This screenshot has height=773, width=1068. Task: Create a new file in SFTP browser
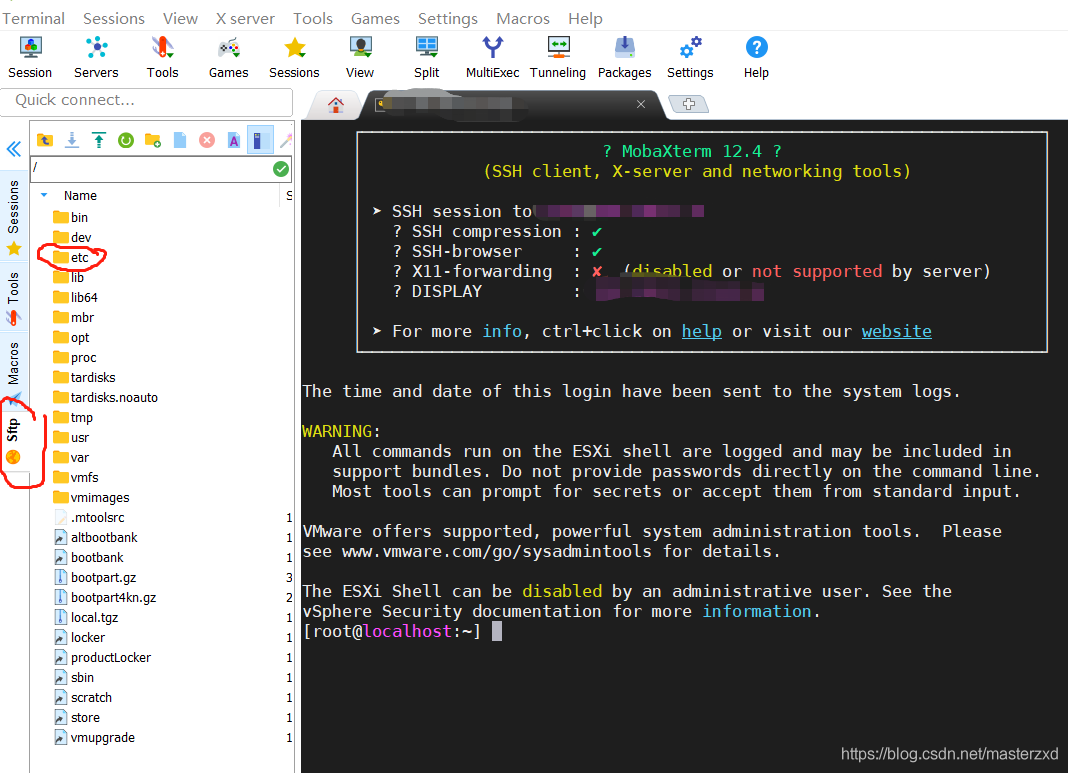[180, 140]
